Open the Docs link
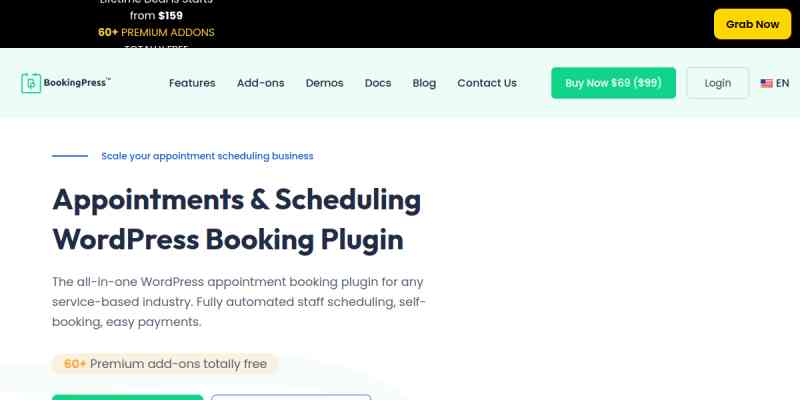Image resolution: width=800 pixels, height=400 pixels. (x=378, y=83)
